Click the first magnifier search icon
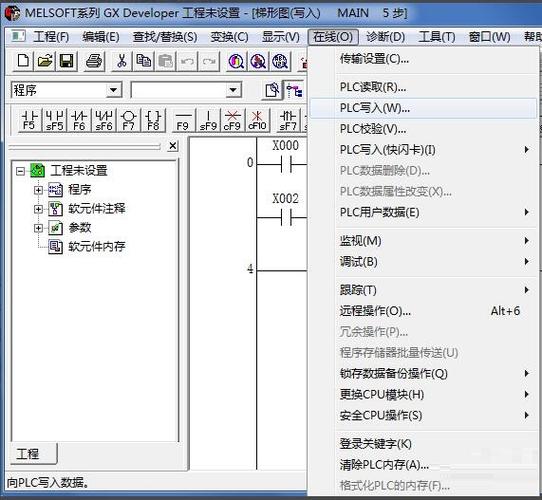This screenshot has height=500, width=542. (236, 62)
